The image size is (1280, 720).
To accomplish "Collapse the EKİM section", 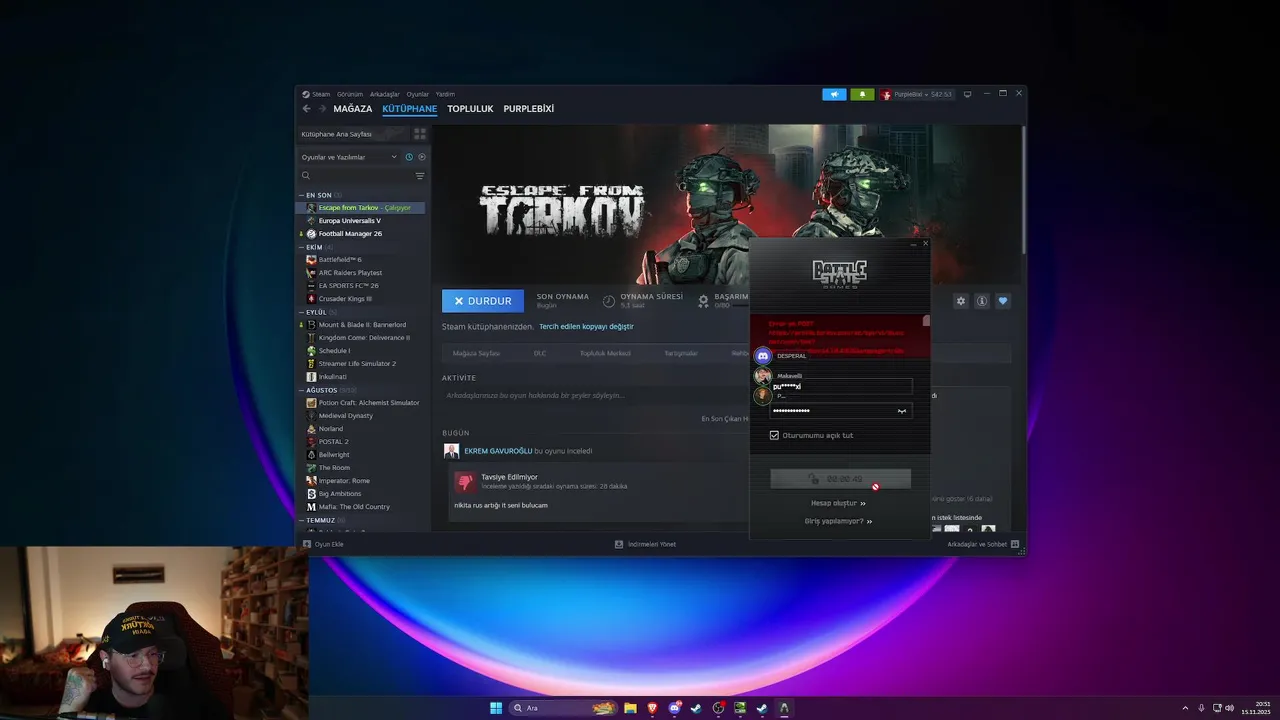I will (x=300, y=247).
